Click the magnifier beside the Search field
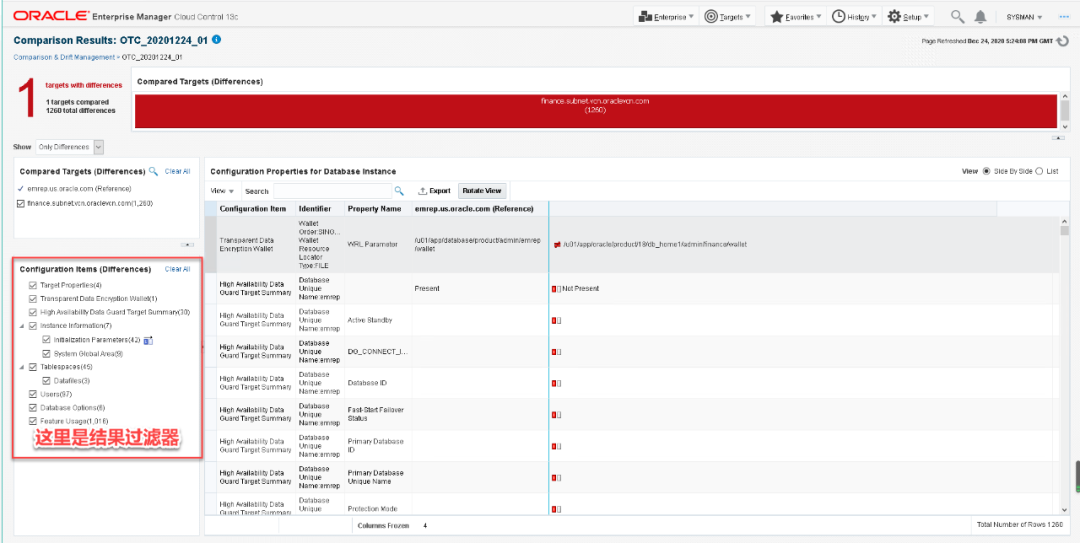 pos(398,190)
